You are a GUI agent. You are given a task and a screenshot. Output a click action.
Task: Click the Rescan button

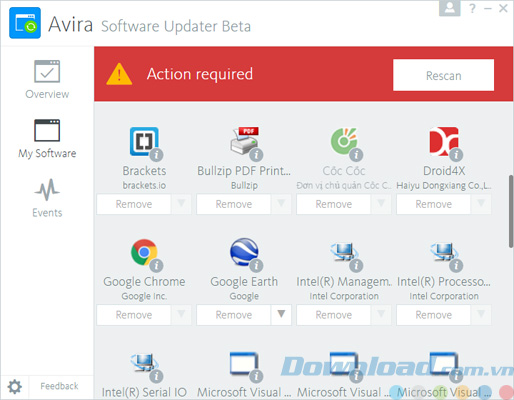(x=443, y=75)
